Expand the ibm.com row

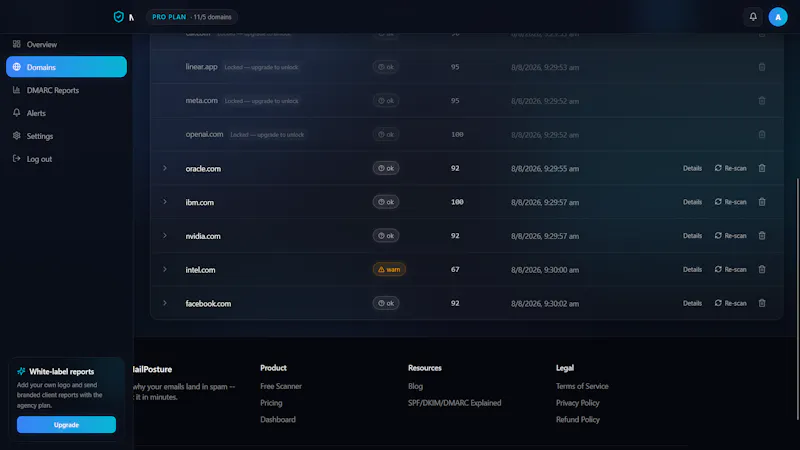pyautogui.click(x=165, y=202)
